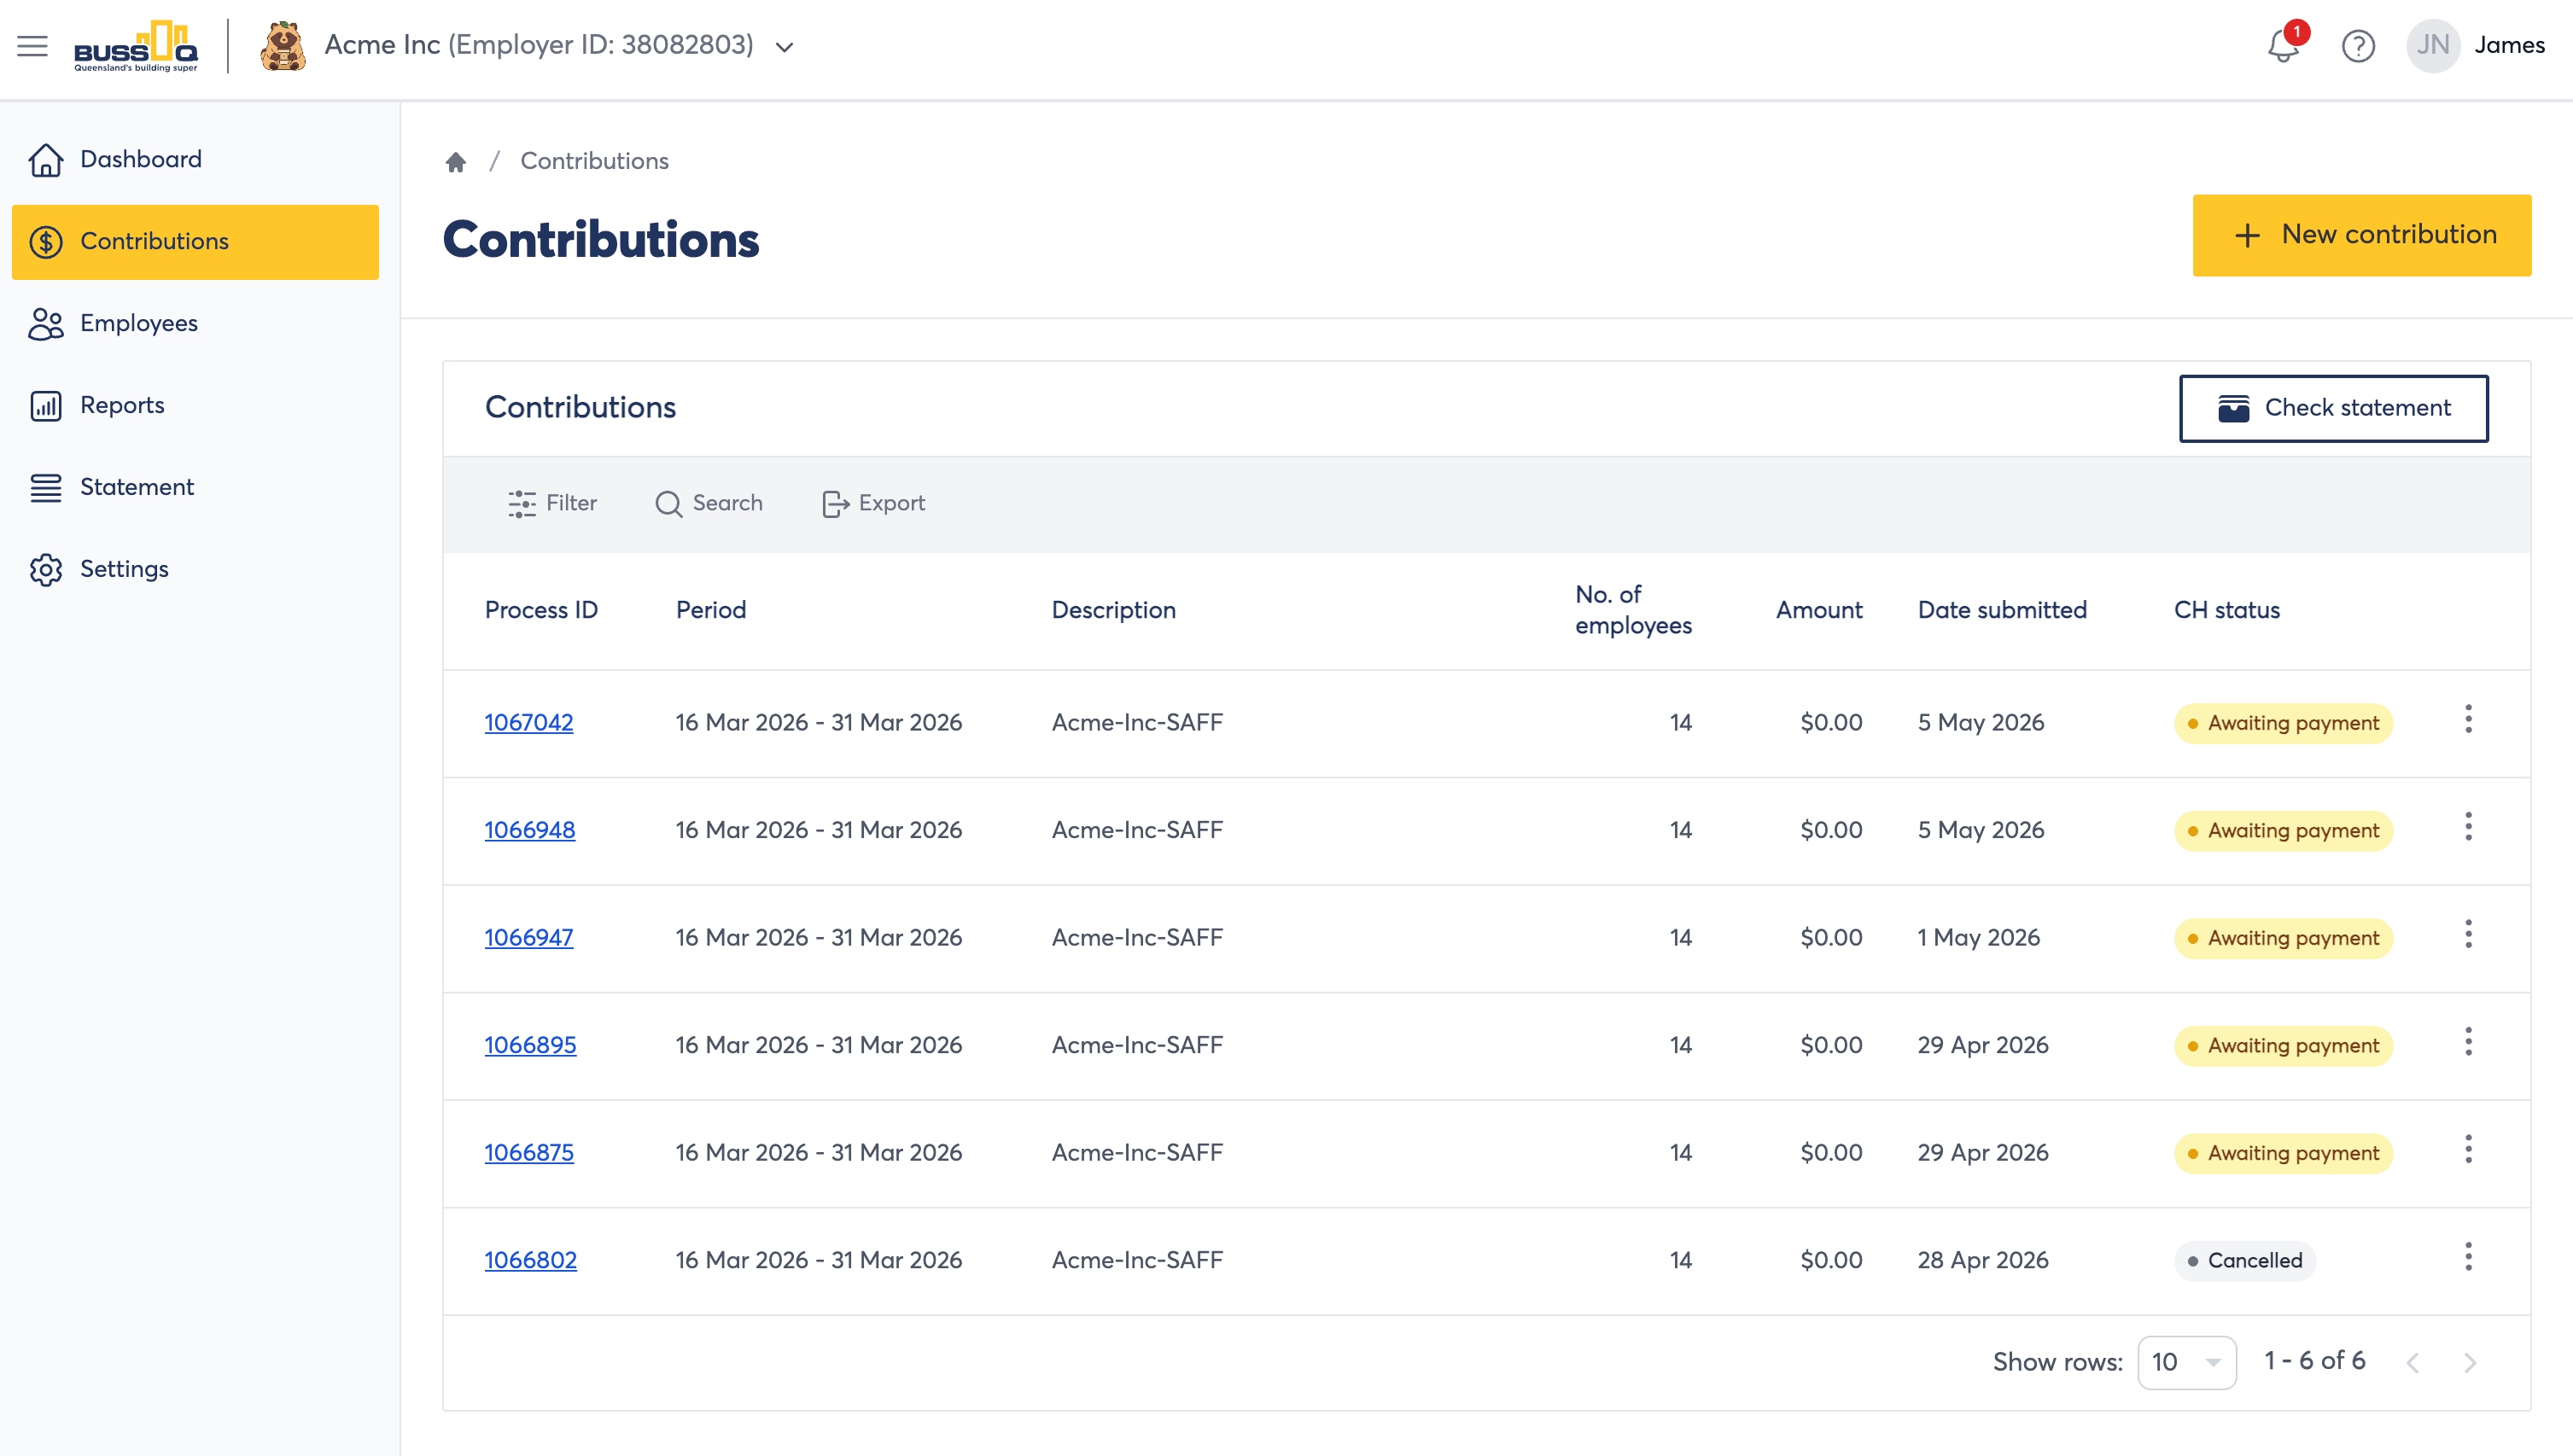Open the help question mark icon
Image resolution: width=2573 pixels, height=1456 pixels.
point(2358,46)
